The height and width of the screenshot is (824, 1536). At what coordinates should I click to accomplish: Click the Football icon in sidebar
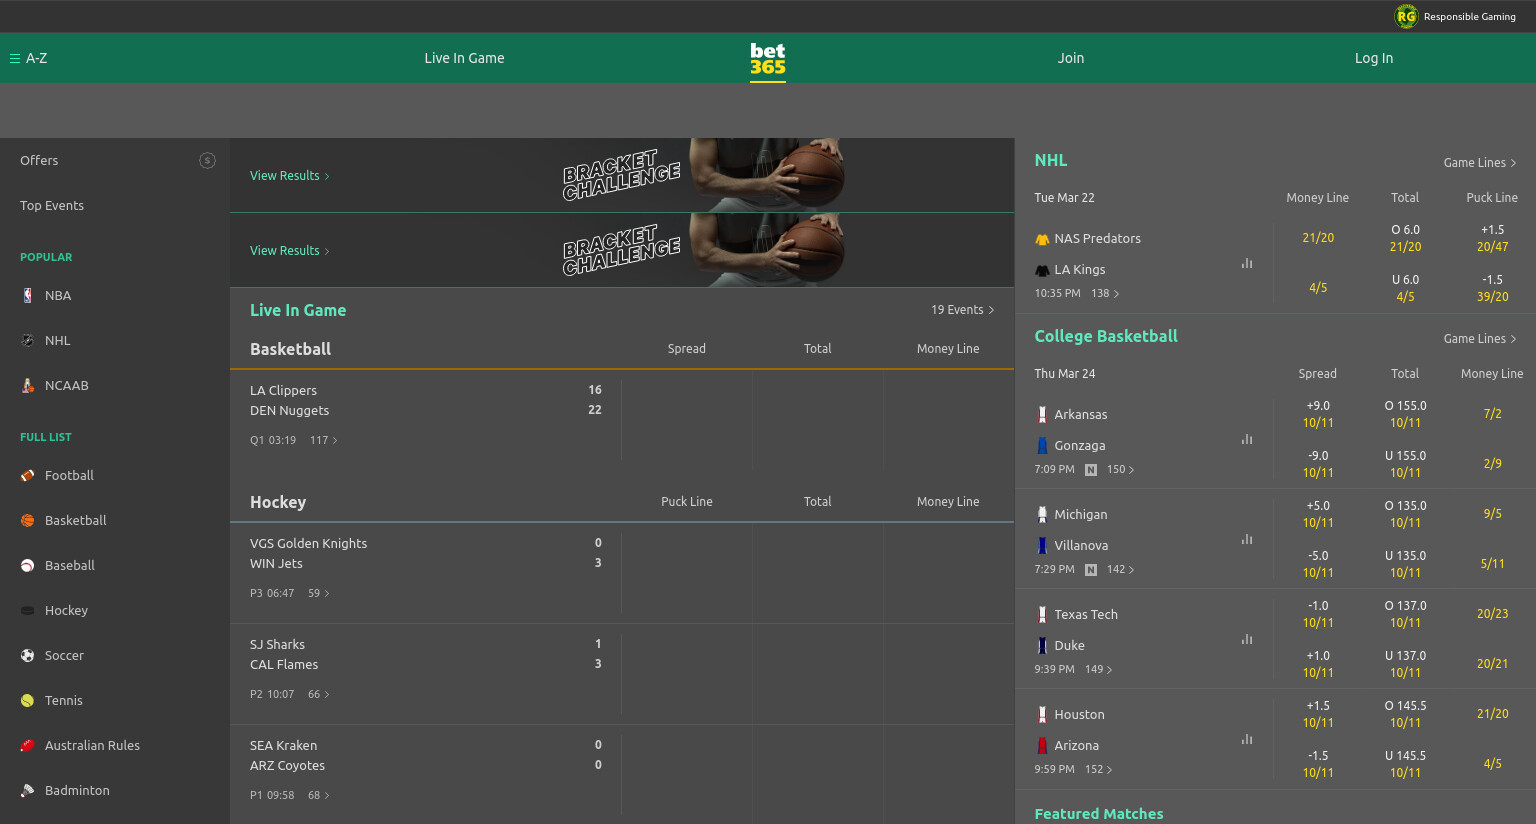tap(28, 475)
